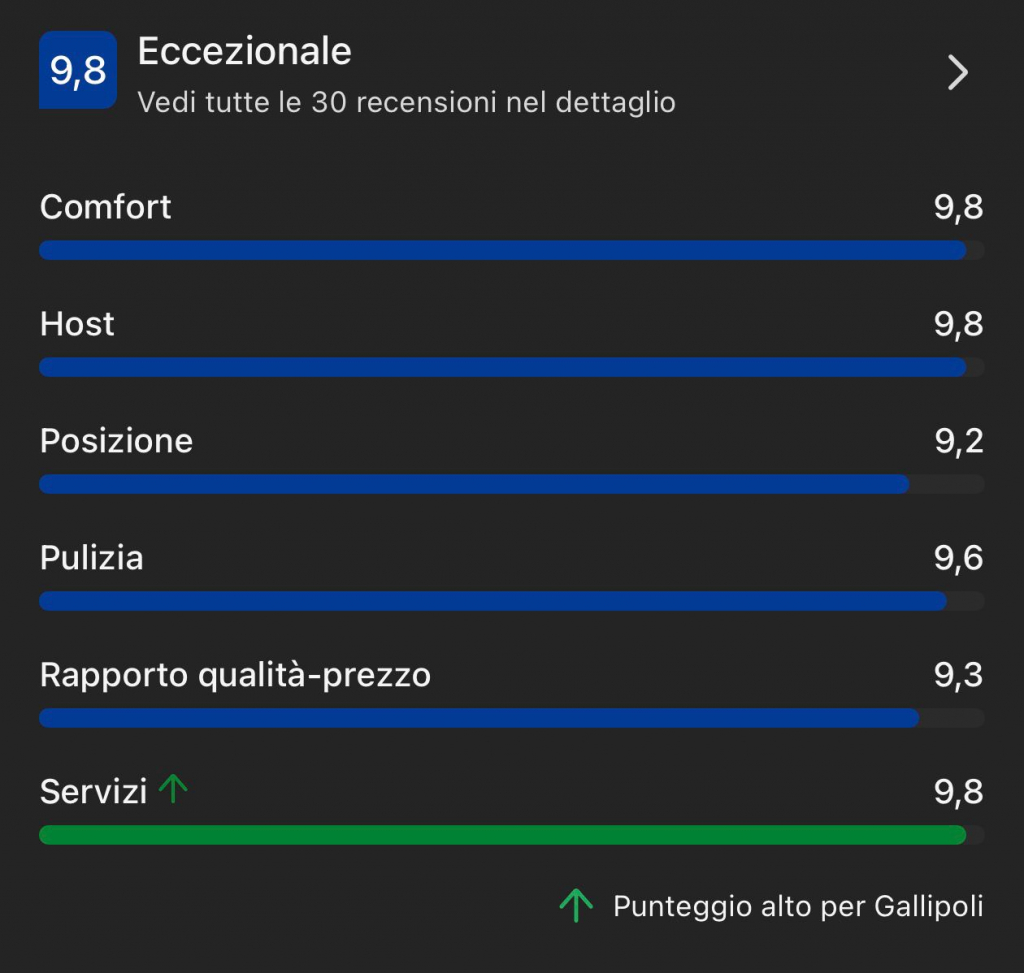Select the Pulizia category label

click(x=91, y=558)
